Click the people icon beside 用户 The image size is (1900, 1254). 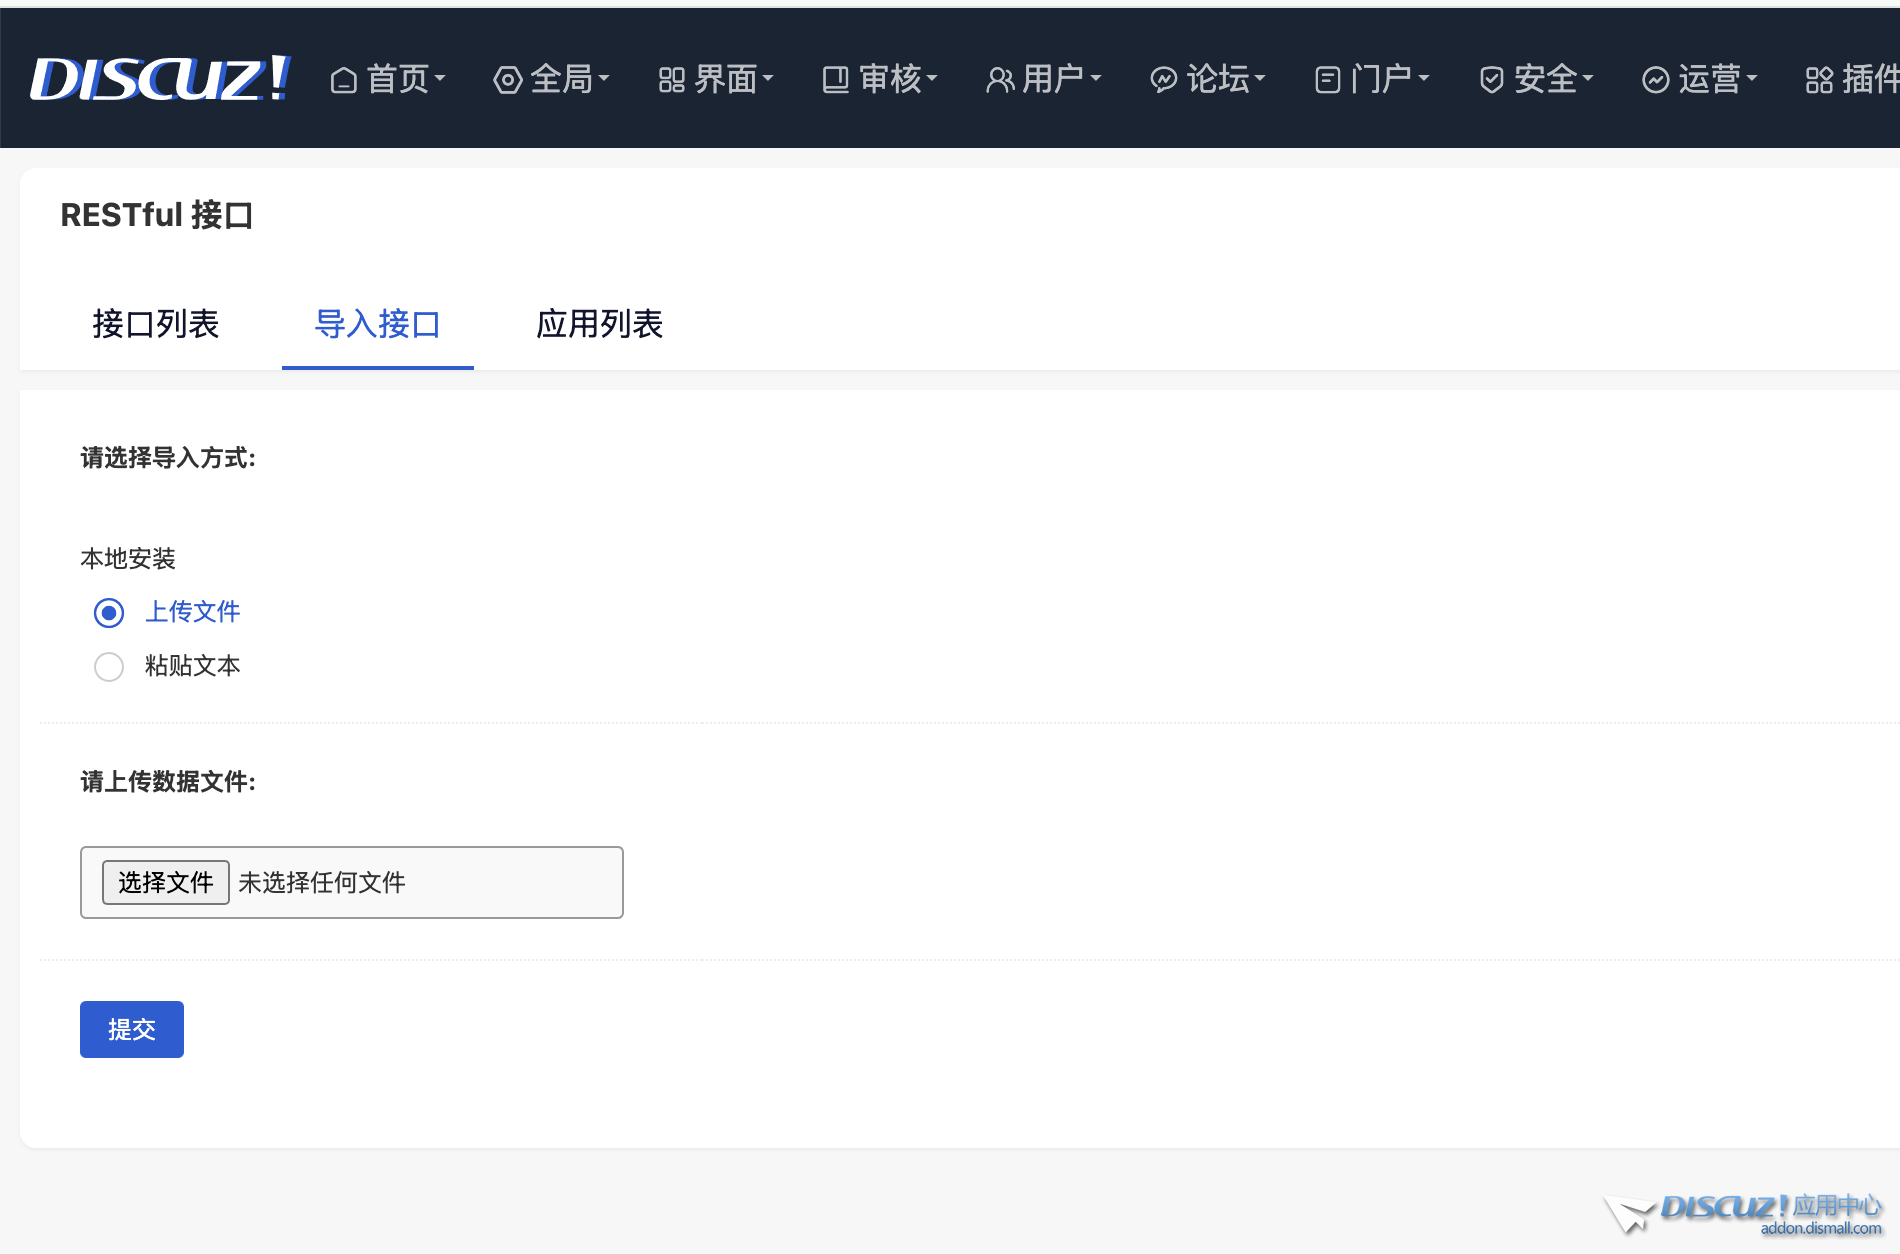click(999, 80)
